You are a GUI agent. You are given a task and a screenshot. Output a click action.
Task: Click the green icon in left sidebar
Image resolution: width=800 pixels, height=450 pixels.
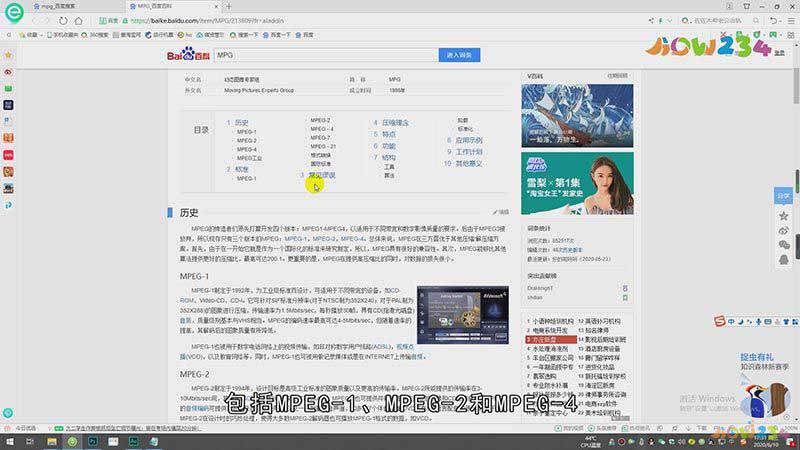click(x=8, y=88)
